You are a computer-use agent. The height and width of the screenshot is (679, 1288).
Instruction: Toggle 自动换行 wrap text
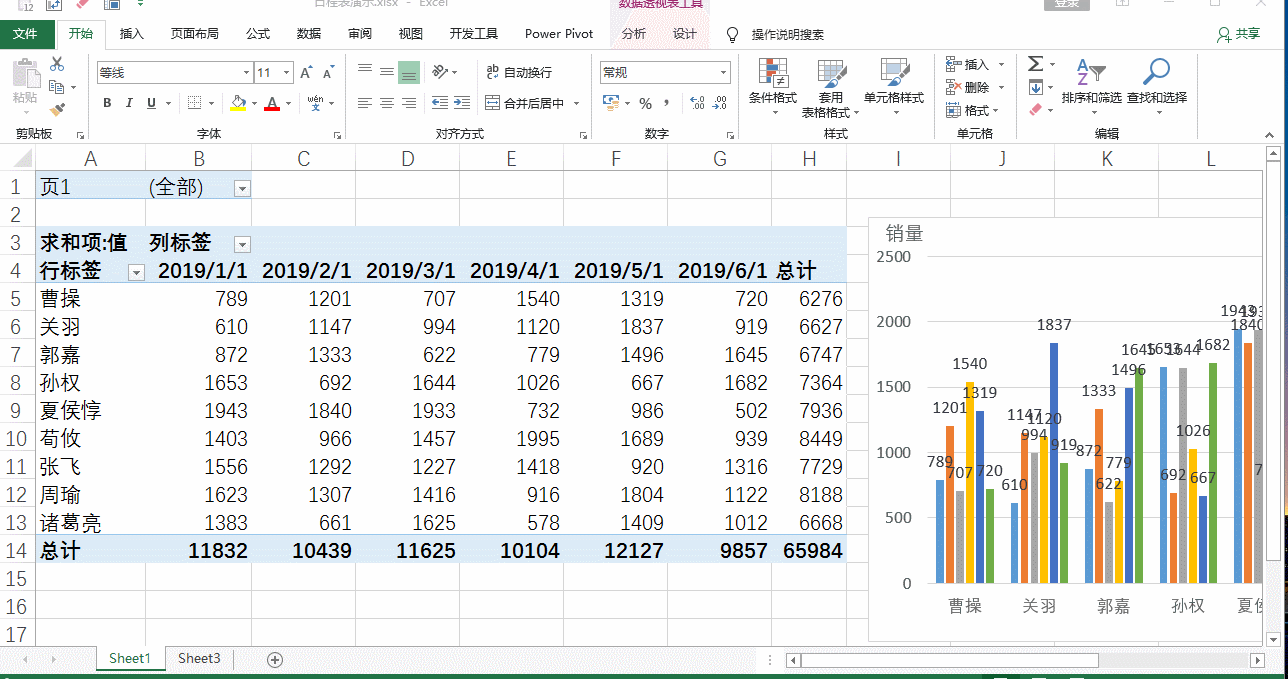coord(518,72)
